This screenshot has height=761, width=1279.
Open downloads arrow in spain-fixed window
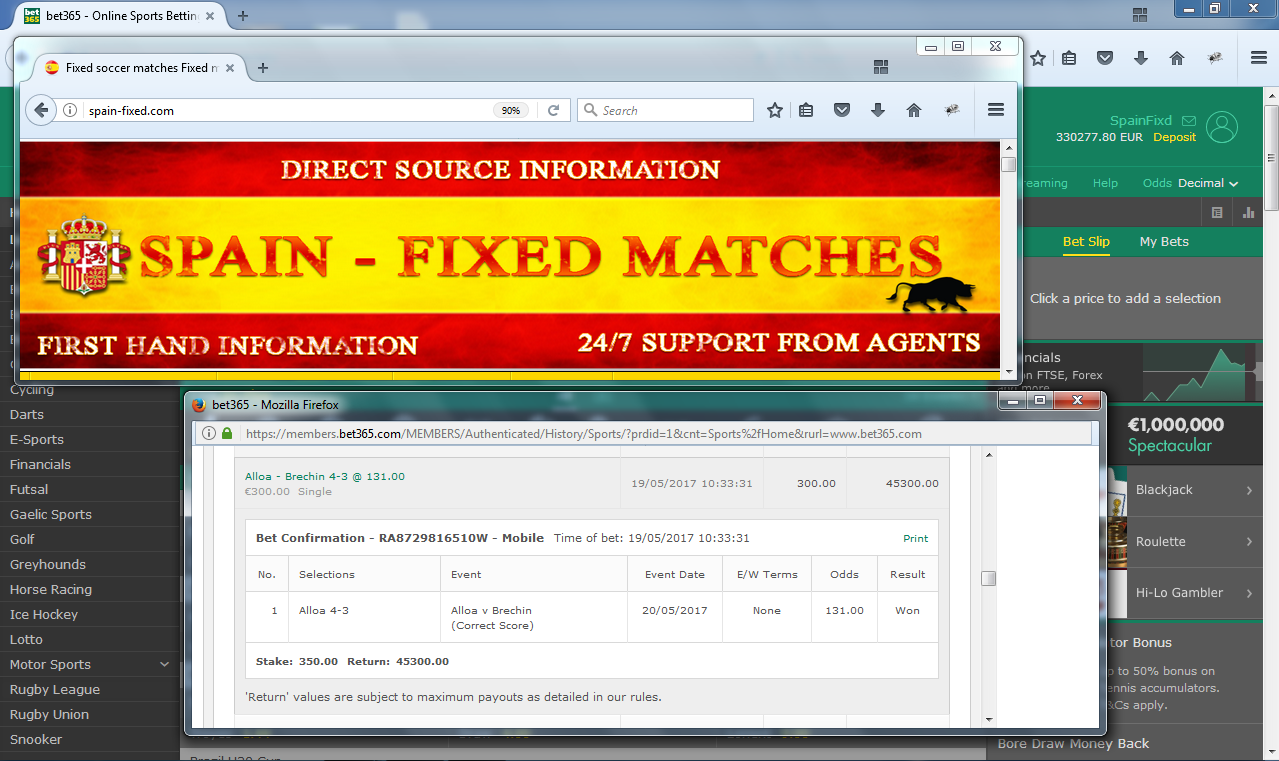click(x=878, y=110)
